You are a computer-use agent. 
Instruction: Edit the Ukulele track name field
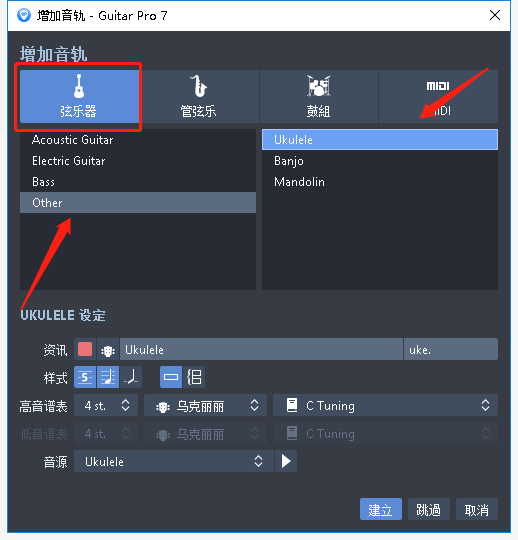pyautogui.click(x=261, y=349)
